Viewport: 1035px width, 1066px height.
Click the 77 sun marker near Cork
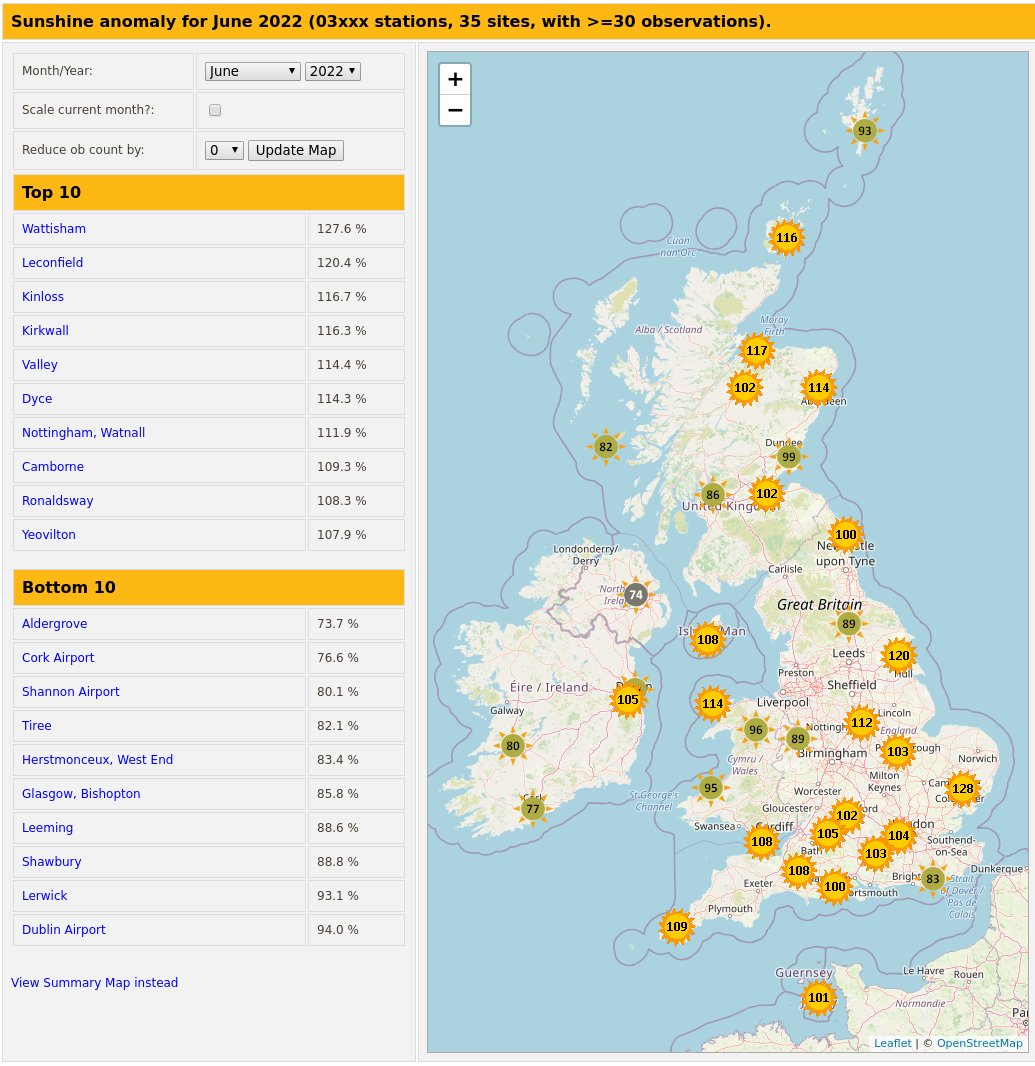click(x=532, y=809)
